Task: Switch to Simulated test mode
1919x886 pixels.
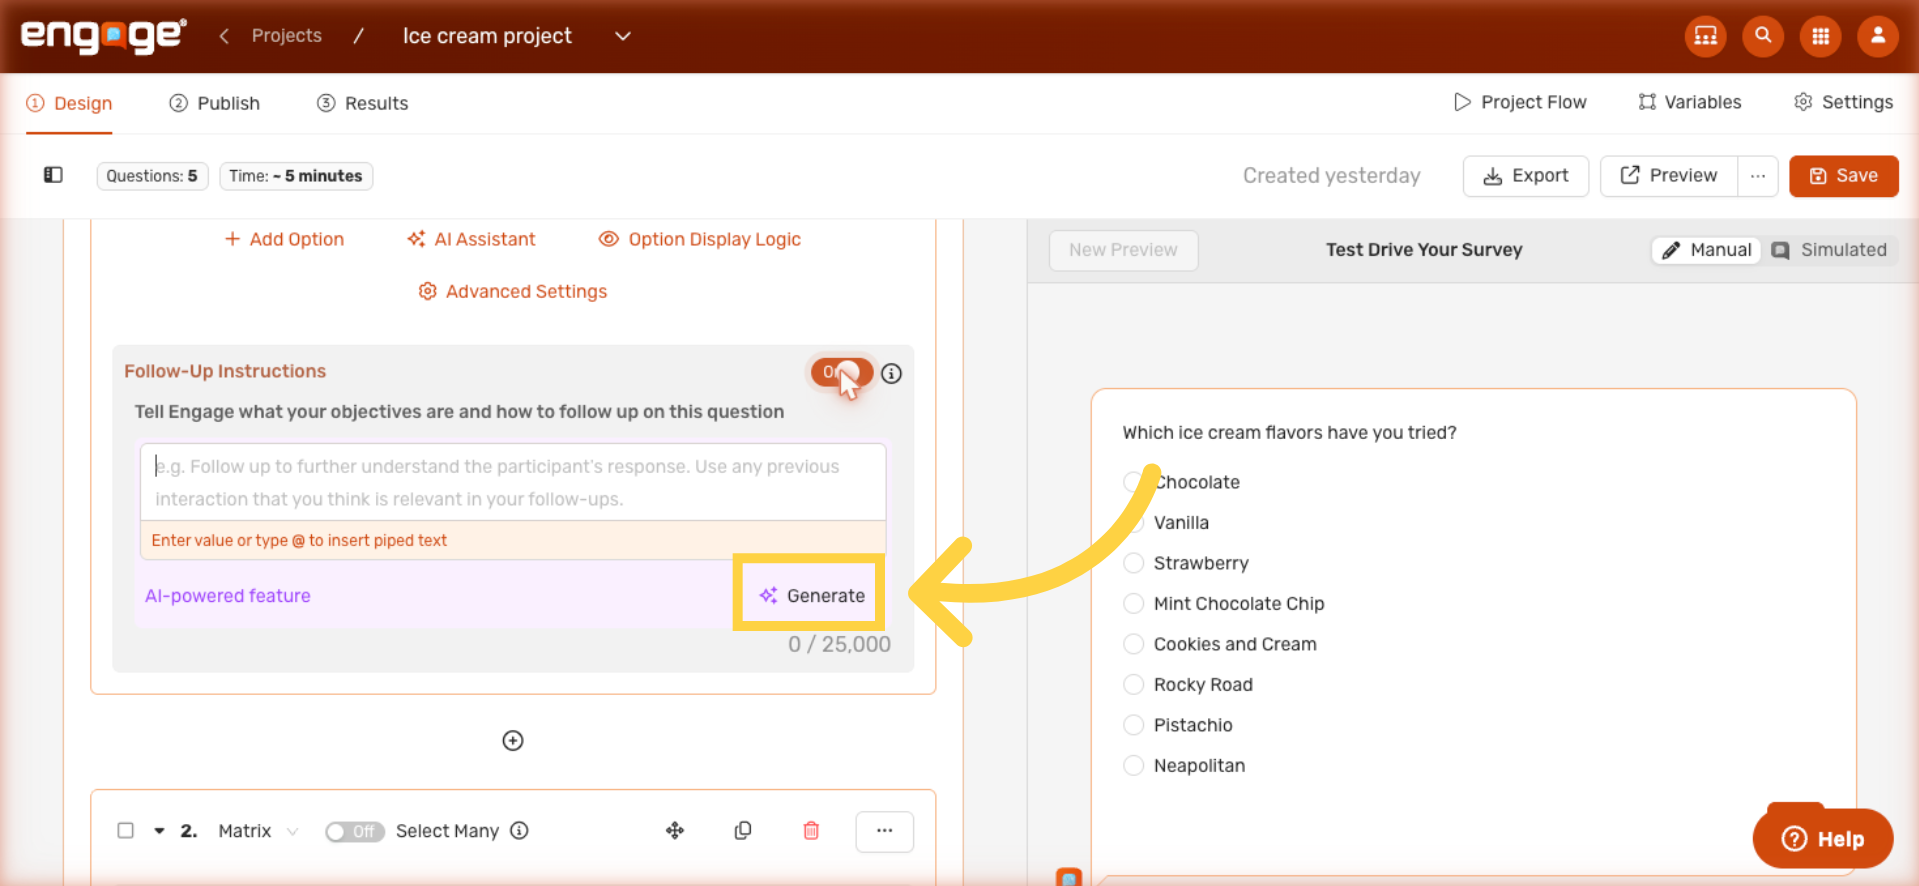Action: (1829, 250)
